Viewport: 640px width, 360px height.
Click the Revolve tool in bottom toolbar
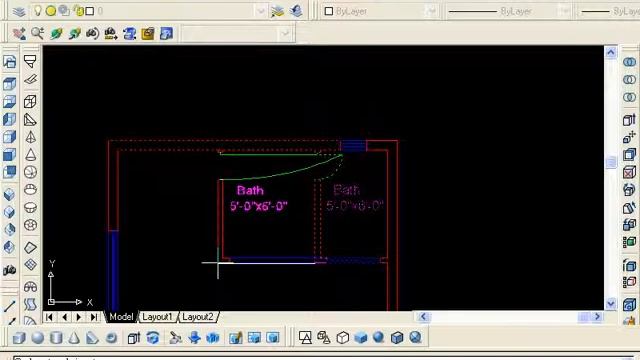[153, 338]
